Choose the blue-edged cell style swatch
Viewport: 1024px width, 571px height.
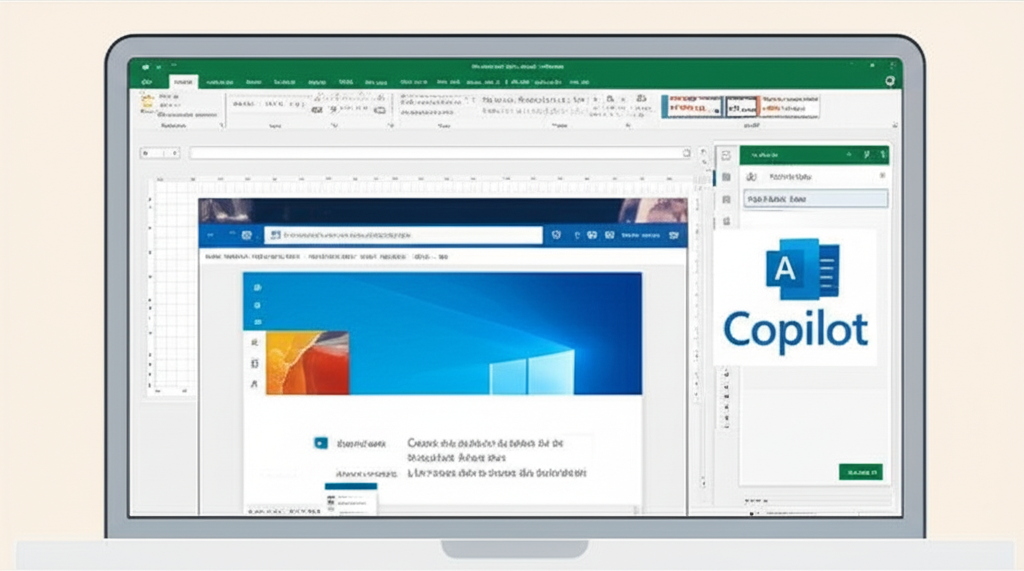(x=692, y=106)
